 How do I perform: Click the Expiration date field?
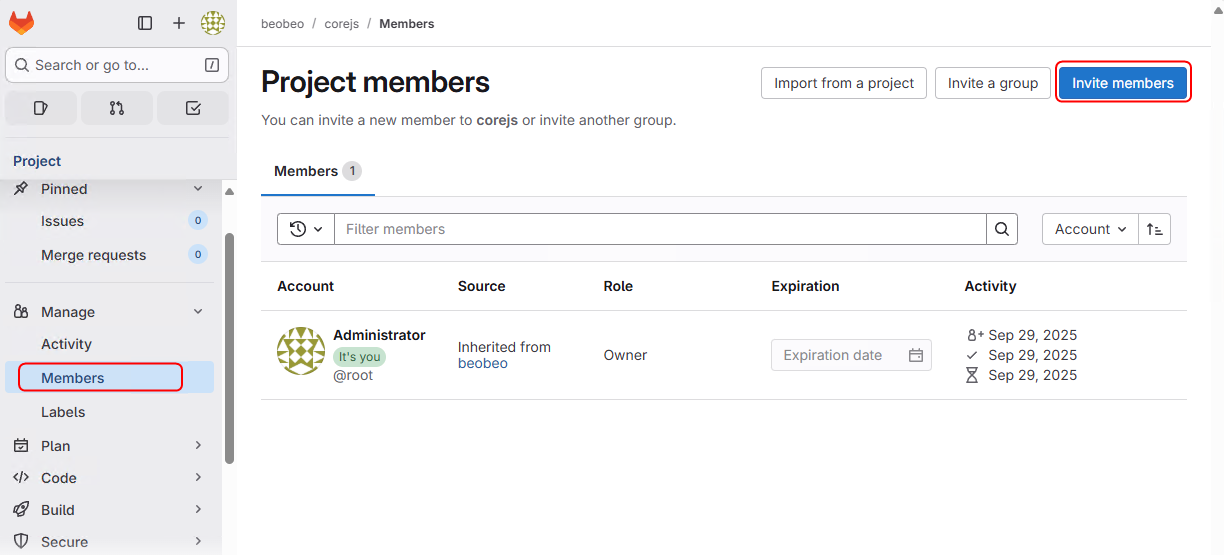click(x=840, y=355)
